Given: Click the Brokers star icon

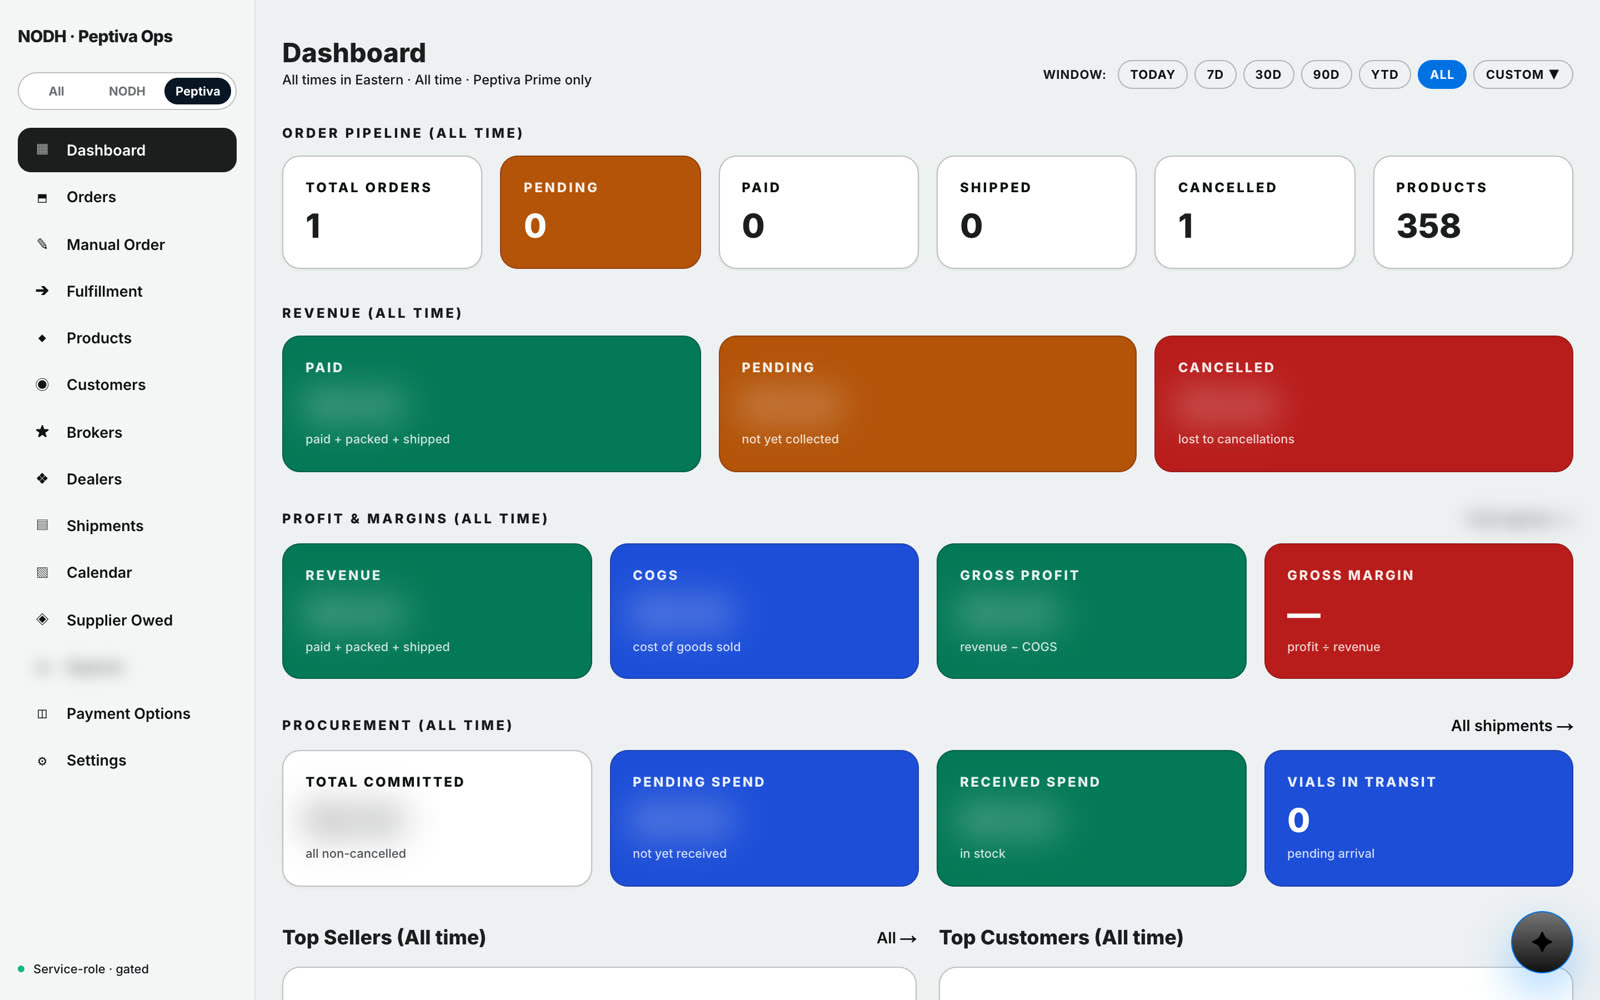Looking at the screenshot, I should pyautogui.click(x=42, y=432).
